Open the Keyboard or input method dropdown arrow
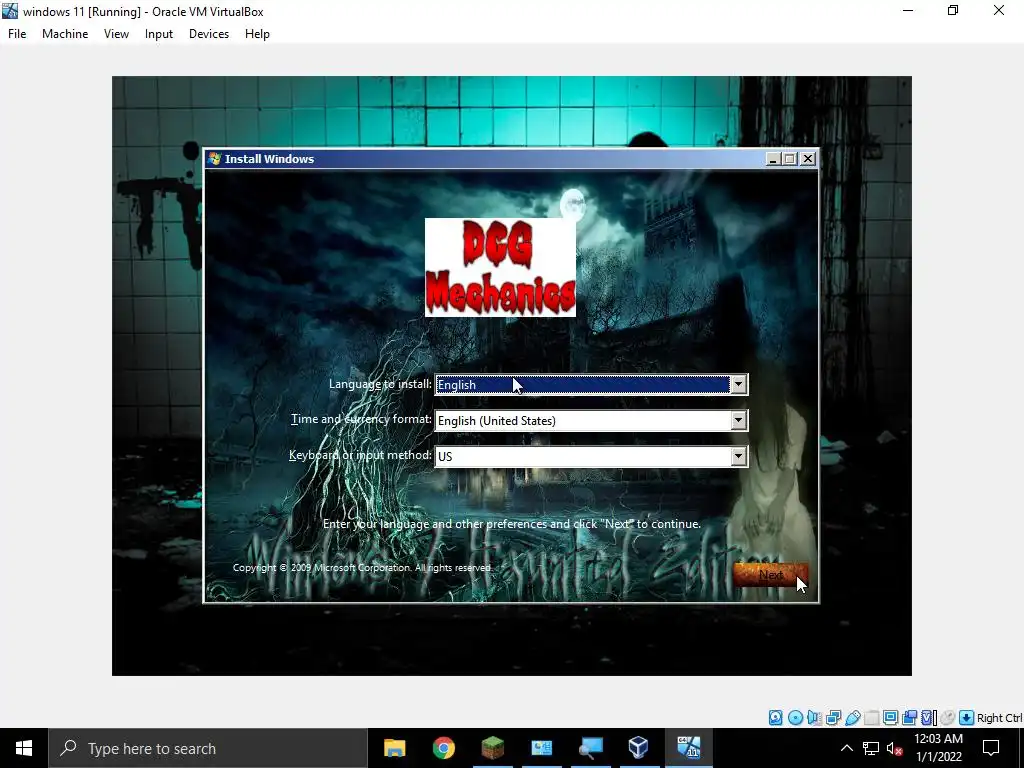Viewport: 1024px width, 768px height. [738, 456]
